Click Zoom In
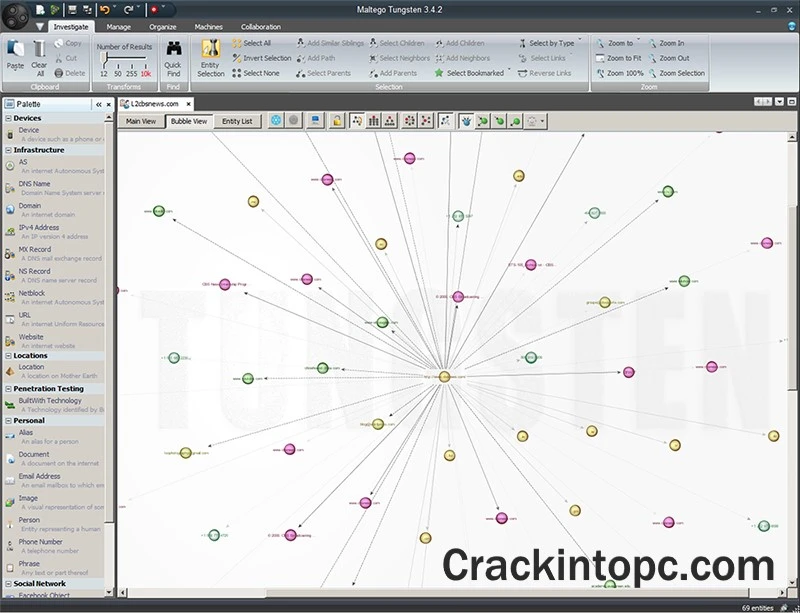The width and height of the screenshot is (800, 613). [x=666, y=43]
